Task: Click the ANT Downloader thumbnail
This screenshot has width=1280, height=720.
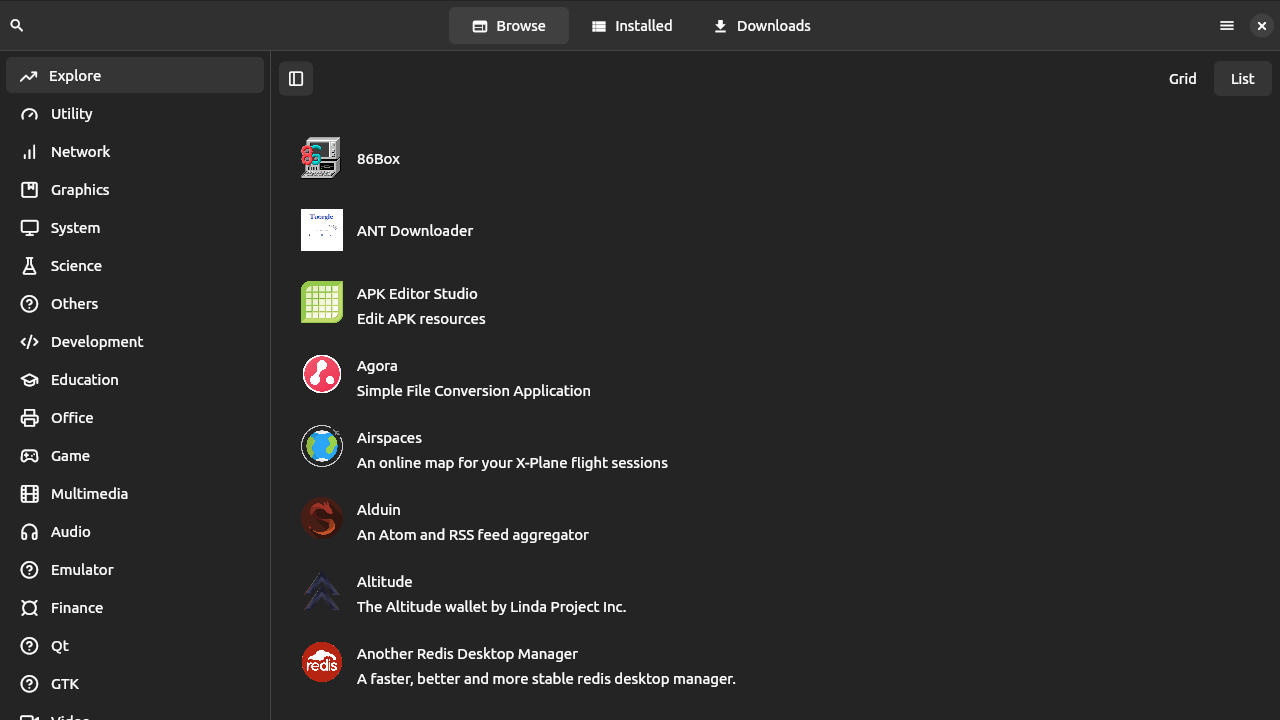Action: [x=321, y=230]
